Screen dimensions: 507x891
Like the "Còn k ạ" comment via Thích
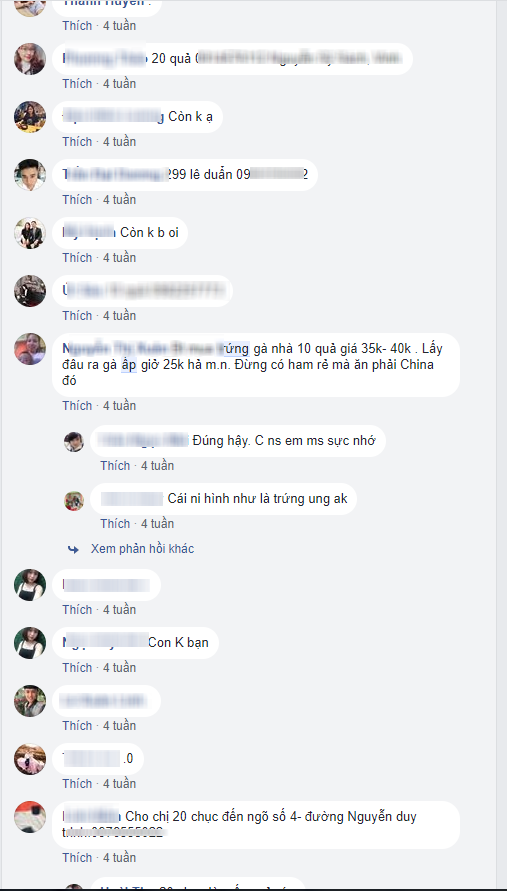[x=77, y=141]
